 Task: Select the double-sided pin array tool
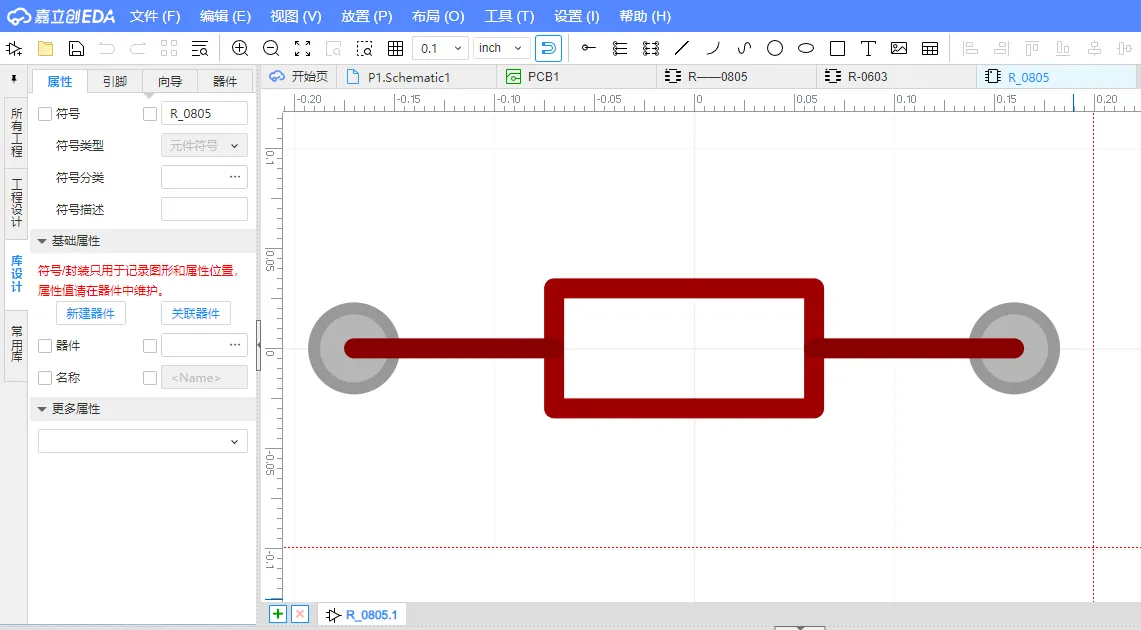coord(651,49)
